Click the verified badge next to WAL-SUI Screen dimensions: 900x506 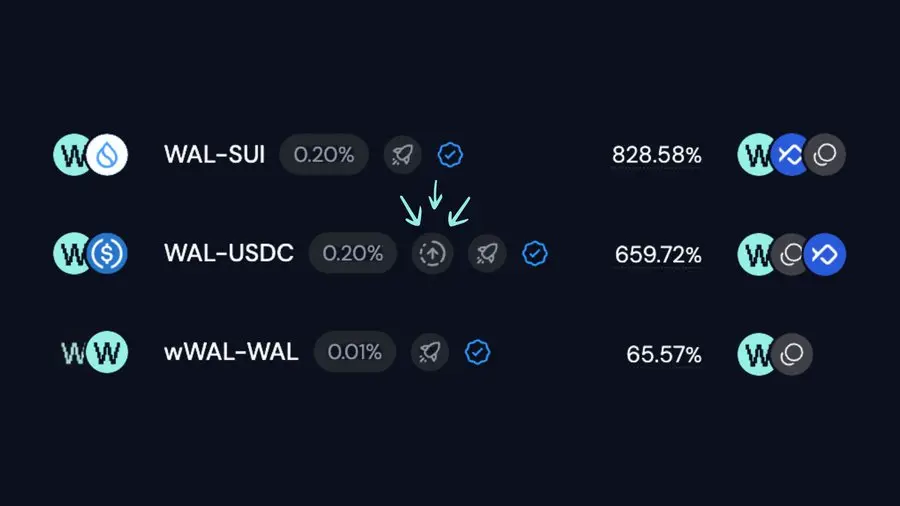click(x=450, y=154)
